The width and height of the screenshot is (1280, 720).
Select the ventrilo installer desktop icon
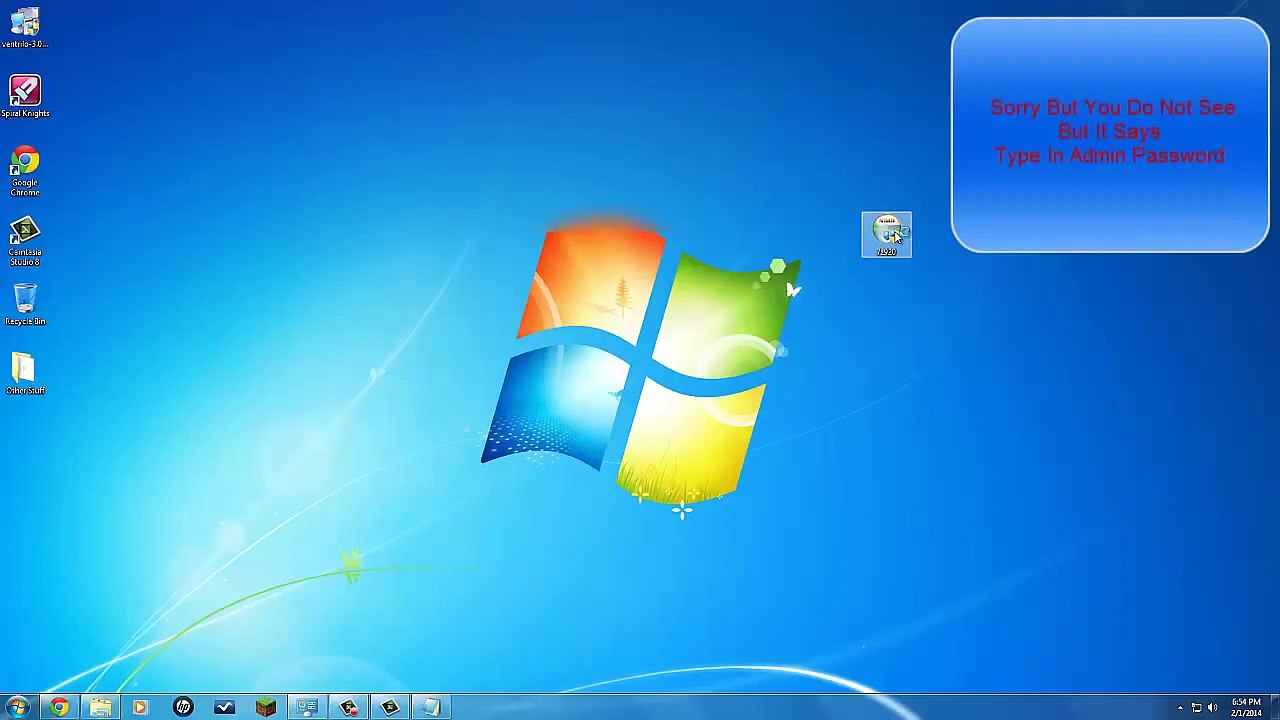25,28
